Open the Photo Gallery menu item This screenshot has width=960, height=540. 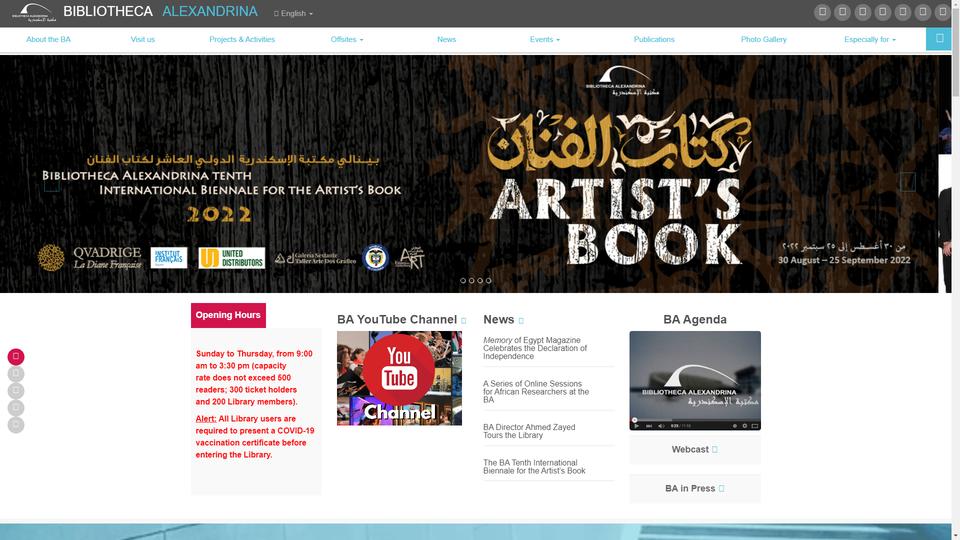click(x=763, y=39)
